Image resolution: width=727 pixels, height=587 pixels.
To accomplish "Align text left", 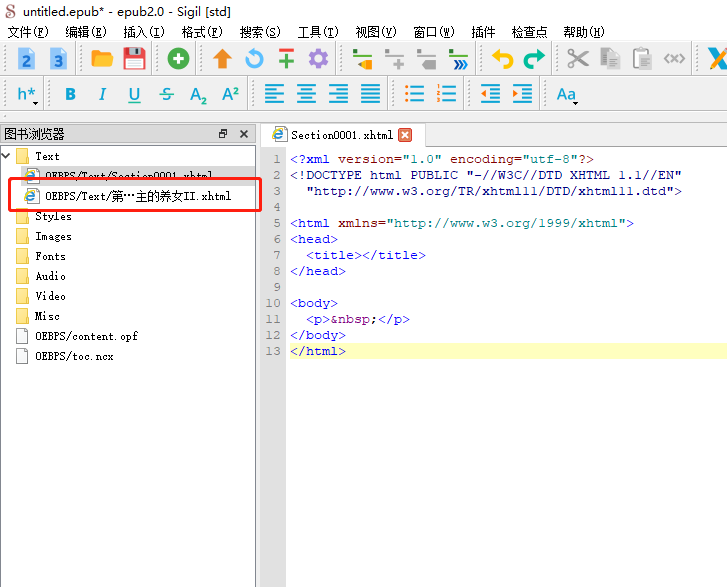I will (274, 94).
